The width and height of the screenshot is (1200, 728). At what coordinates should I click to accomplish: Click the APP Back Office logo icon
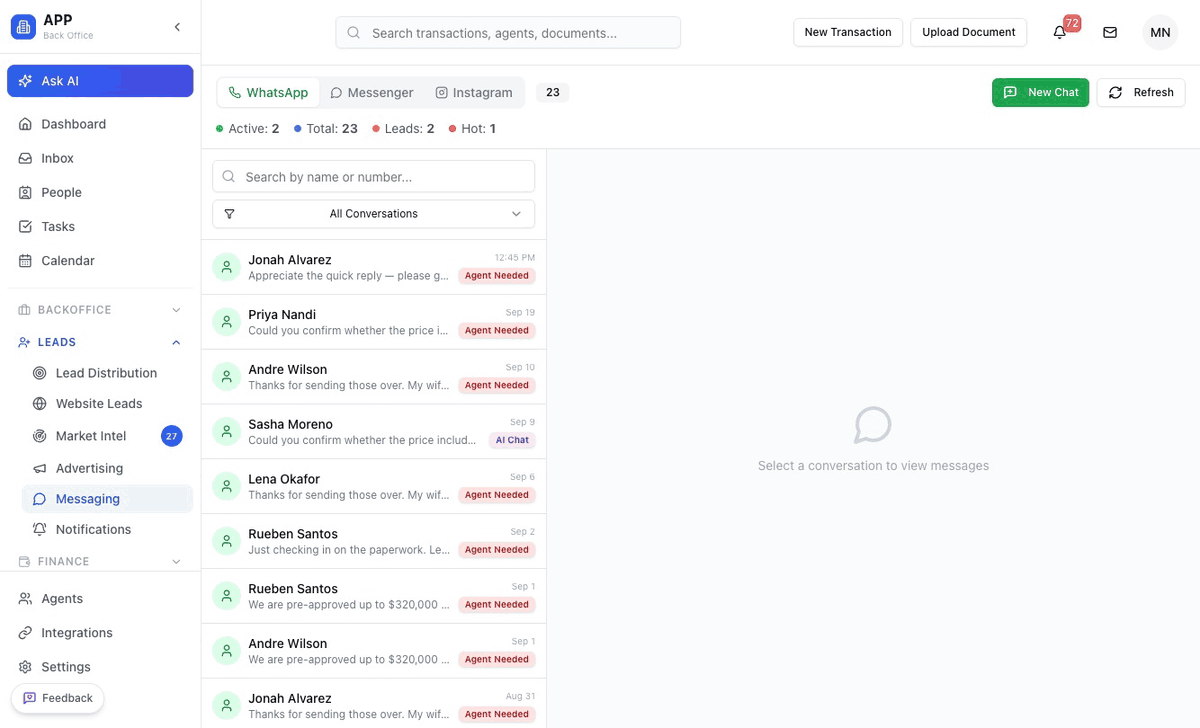point(23,27)
